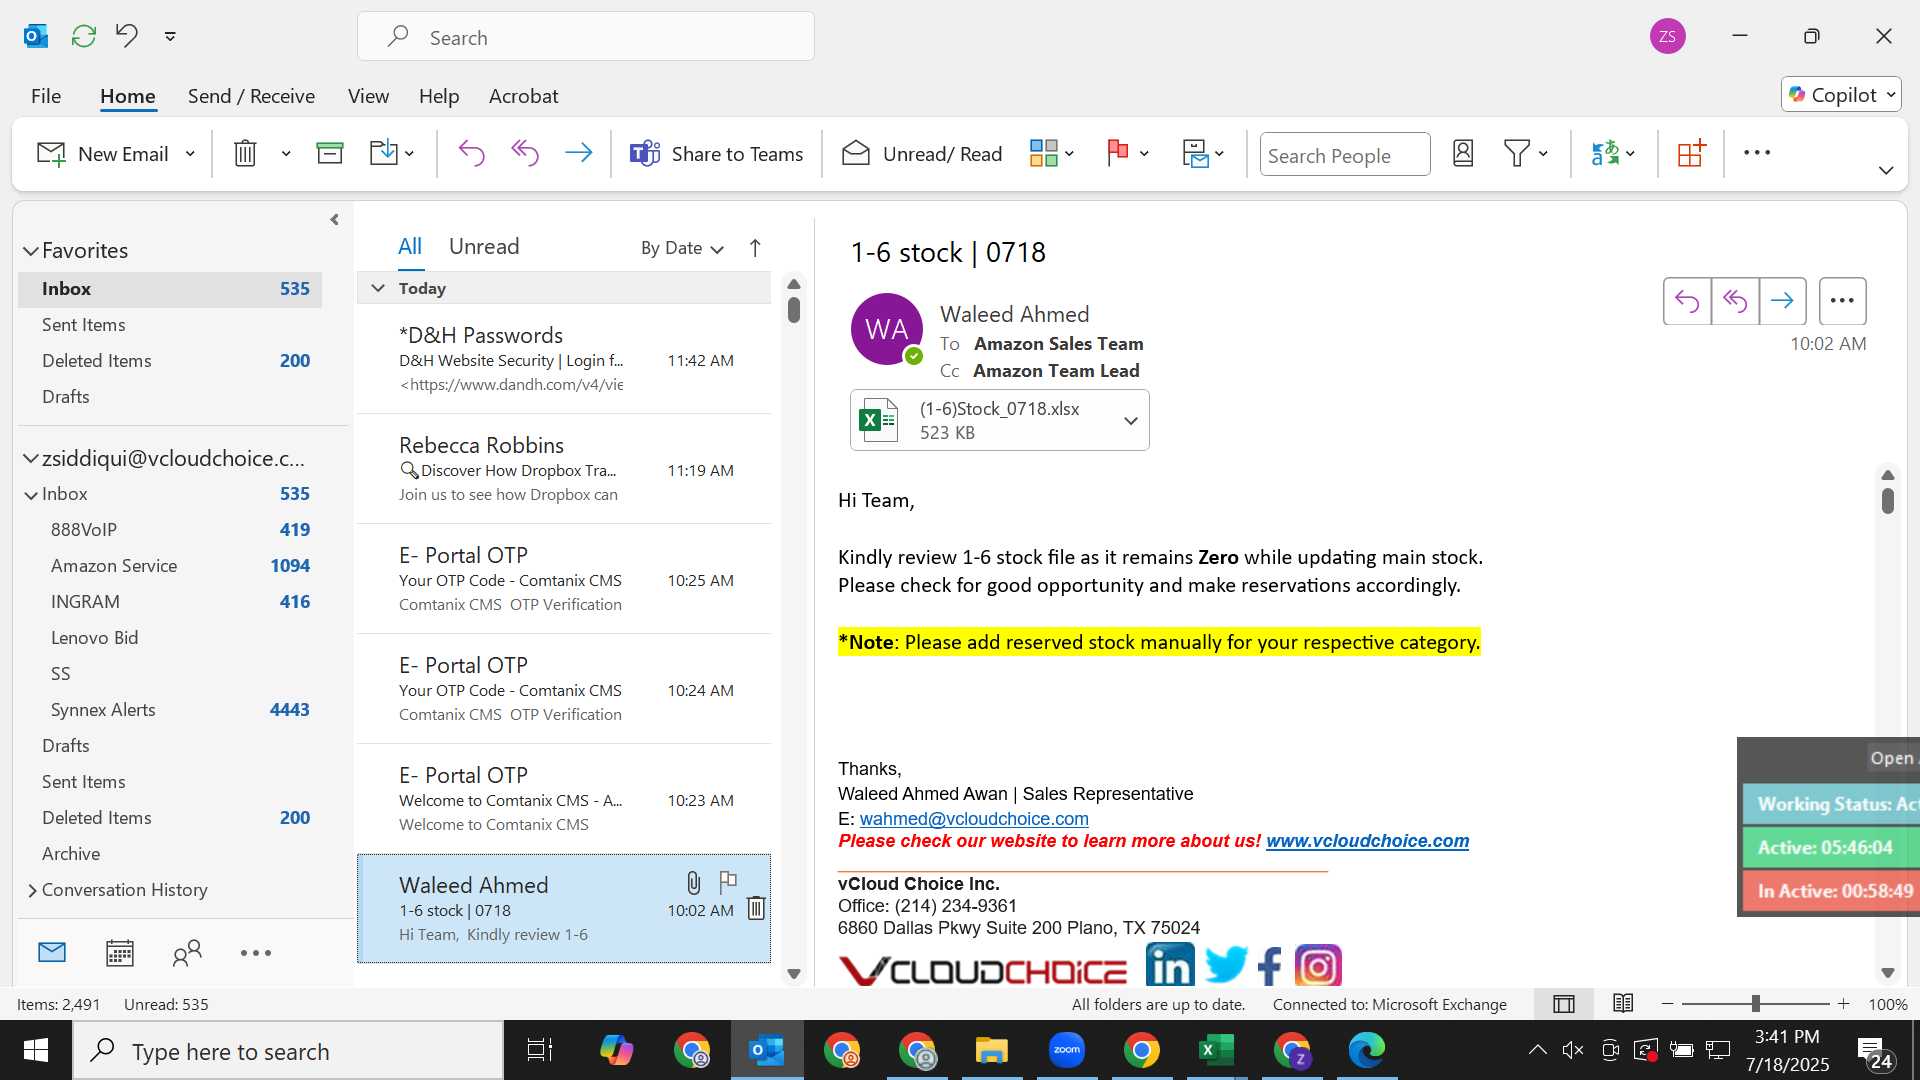Viewport: 1920px width, 1080px height.
Task: Show Unread messages tab
Action: tap(484, 247)
